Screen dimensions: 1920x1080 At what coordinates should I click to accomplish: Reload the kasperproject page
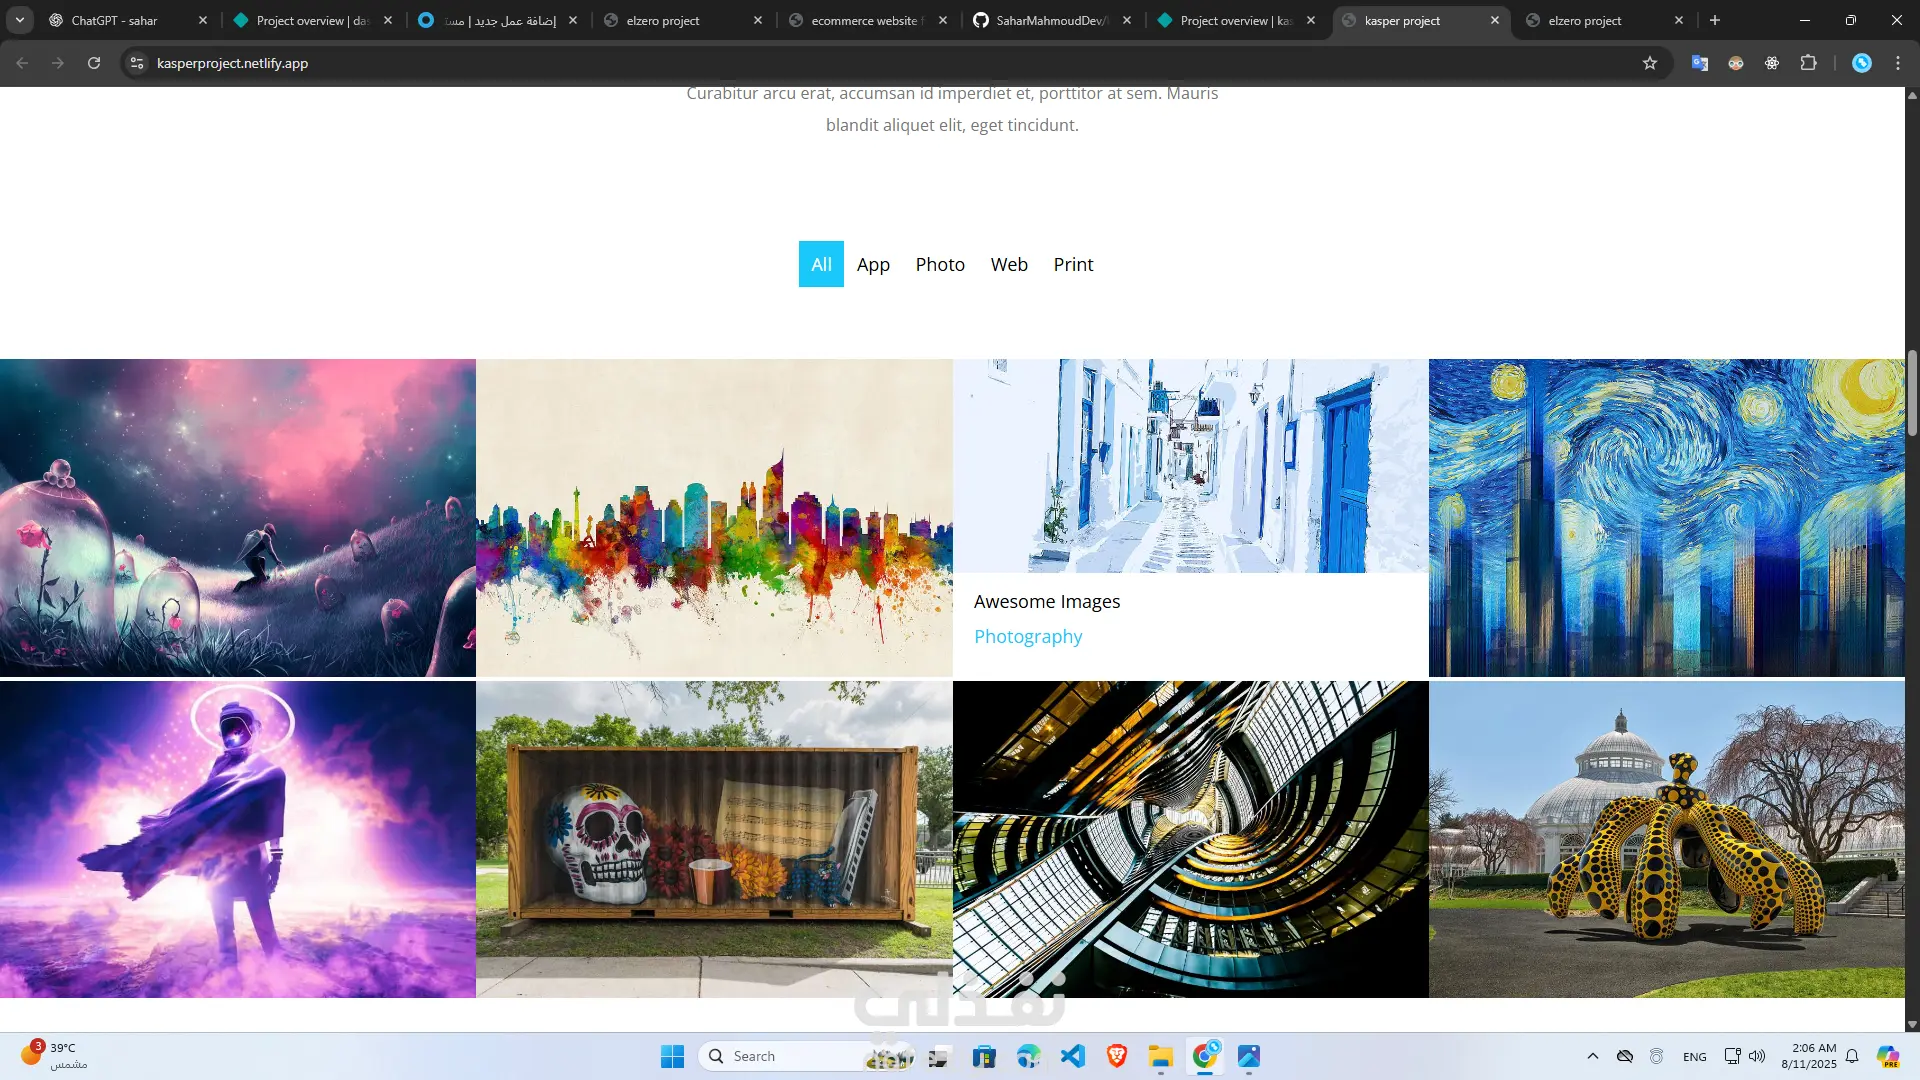[x=94, y=63]
